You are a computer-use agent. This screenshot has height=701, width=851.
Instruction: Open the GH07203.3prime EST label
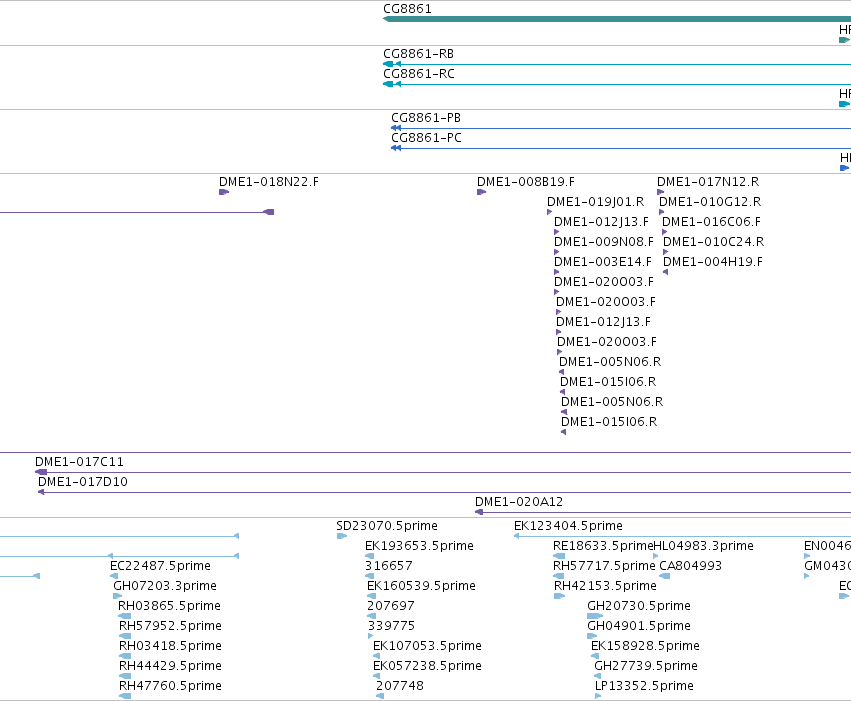(x=165, y=586)
